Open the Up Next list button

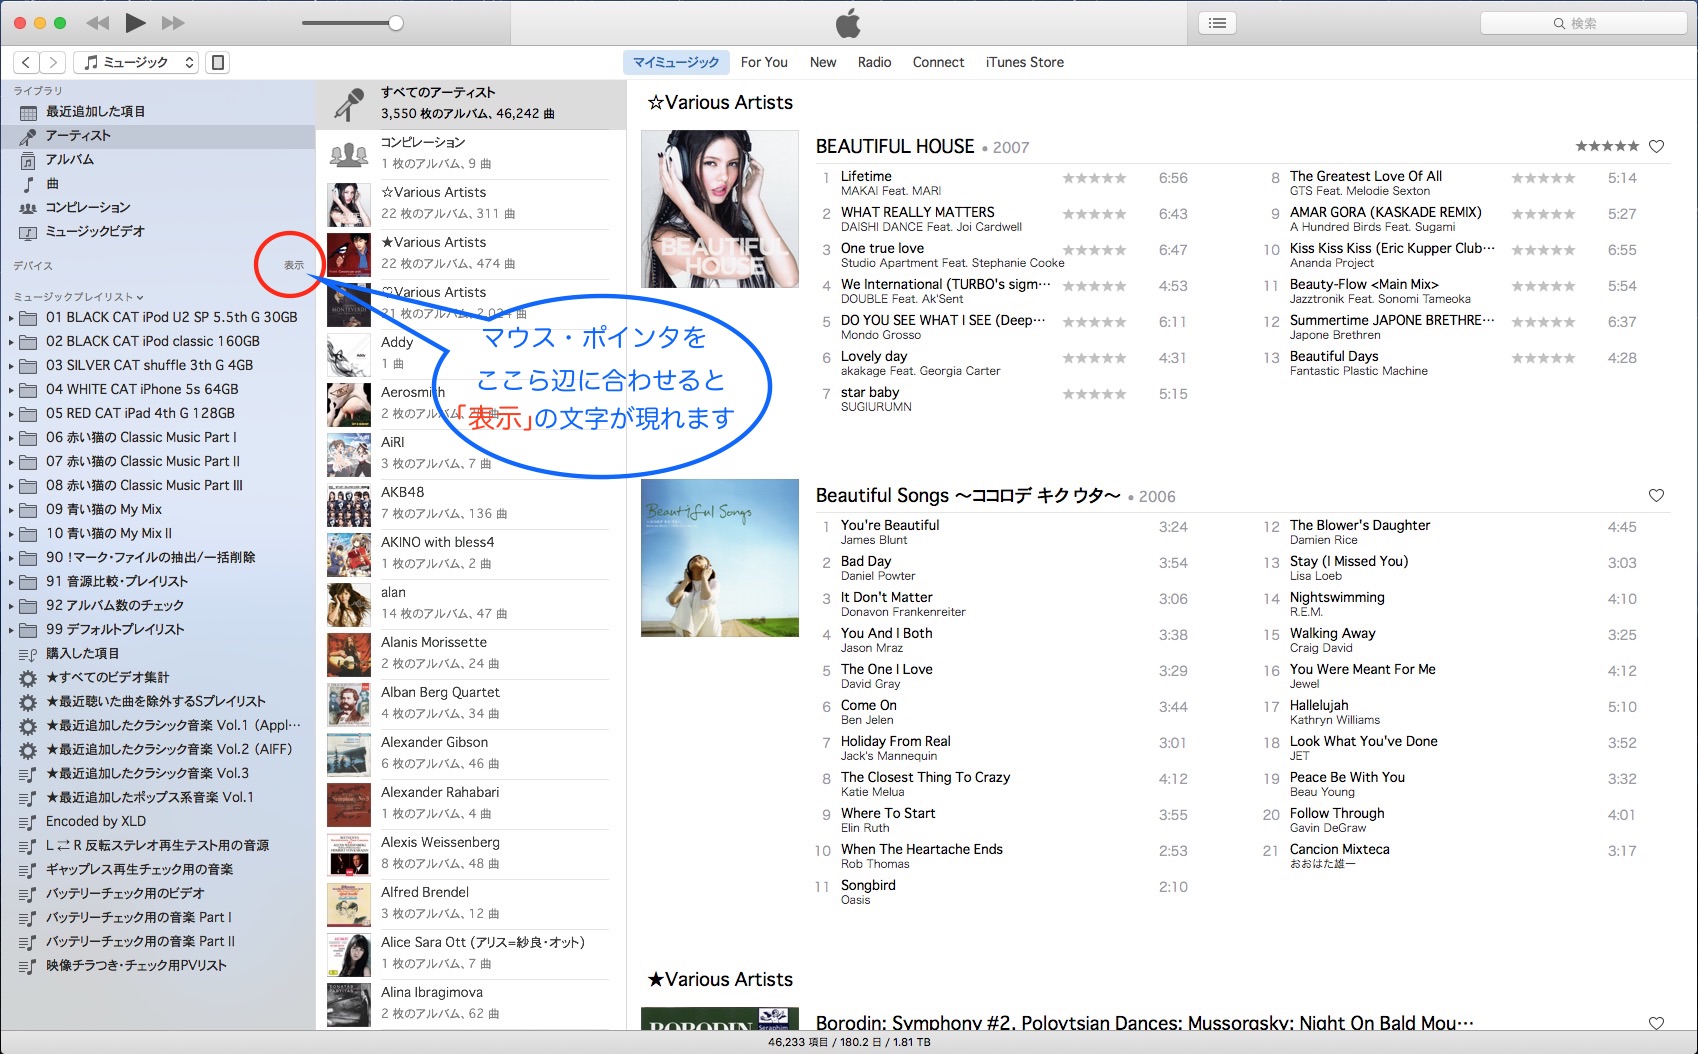tap(1217, 23)
